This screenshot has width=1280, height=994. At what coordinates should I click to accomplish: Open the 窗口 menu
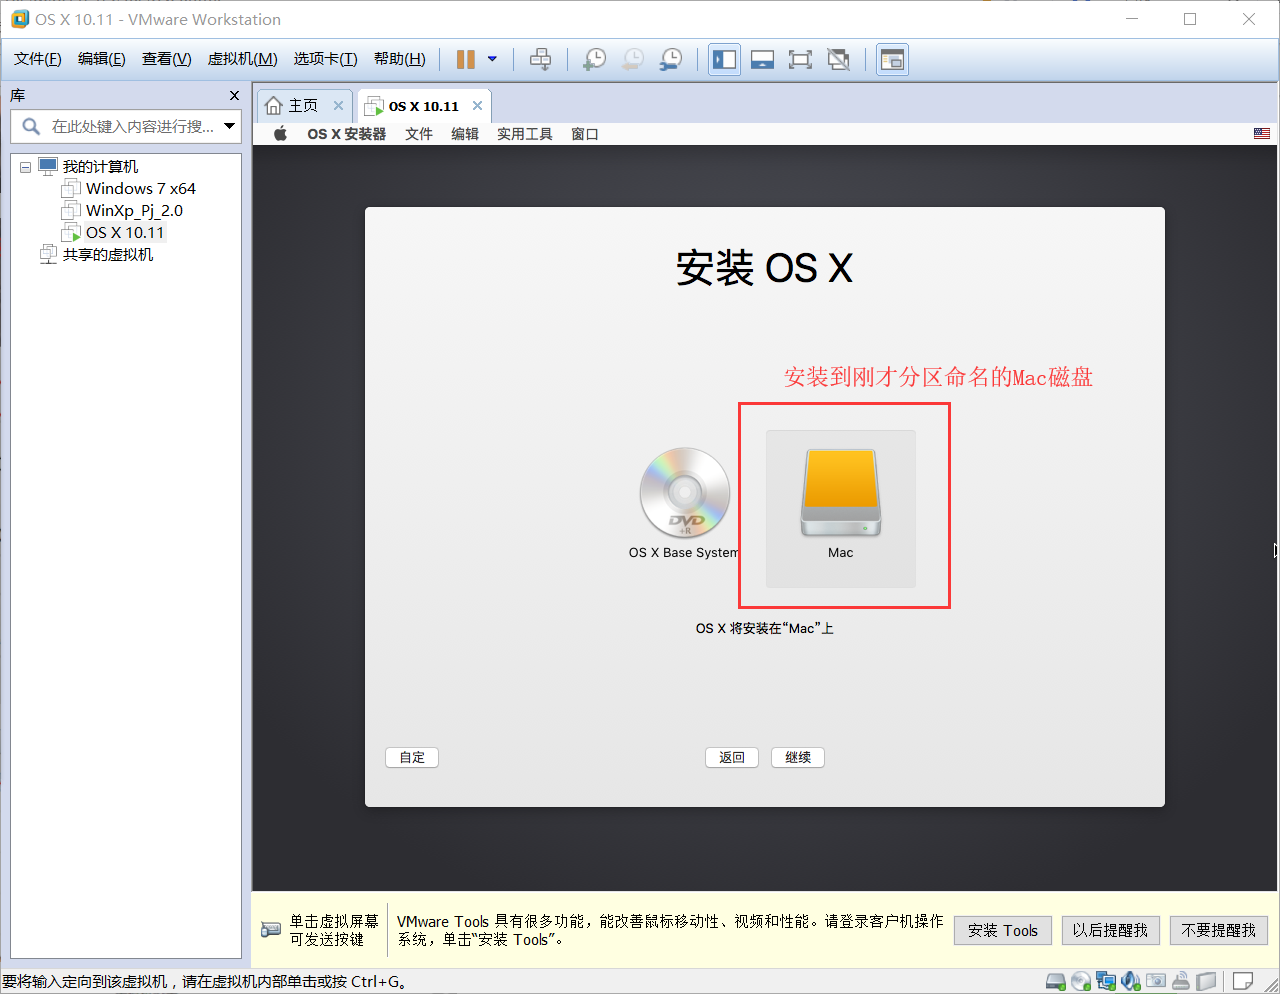(585, 134)
